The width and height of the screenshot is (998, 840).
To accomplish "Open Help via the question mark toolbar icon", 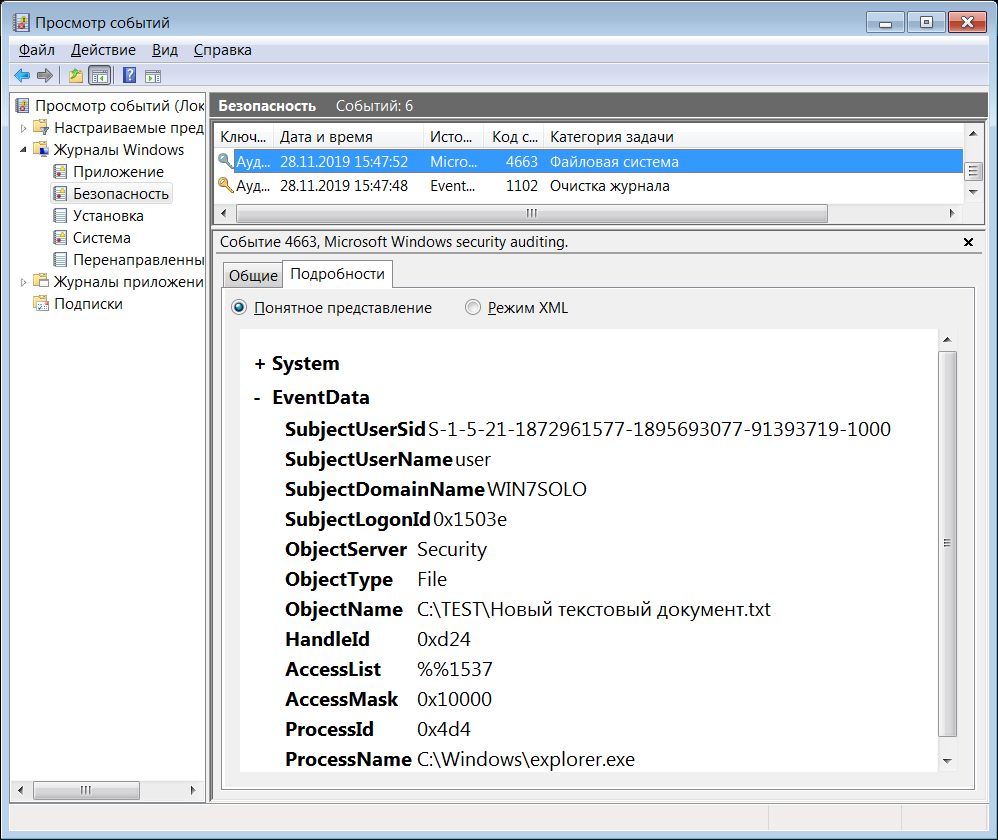I will pyautogui.click(x=129, y=76).
